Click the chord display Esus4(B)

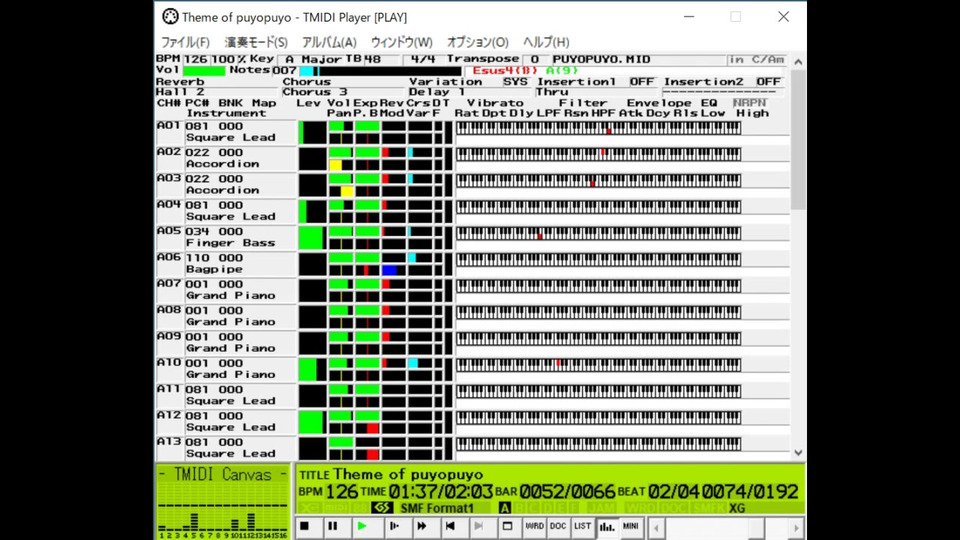[505, 70]
